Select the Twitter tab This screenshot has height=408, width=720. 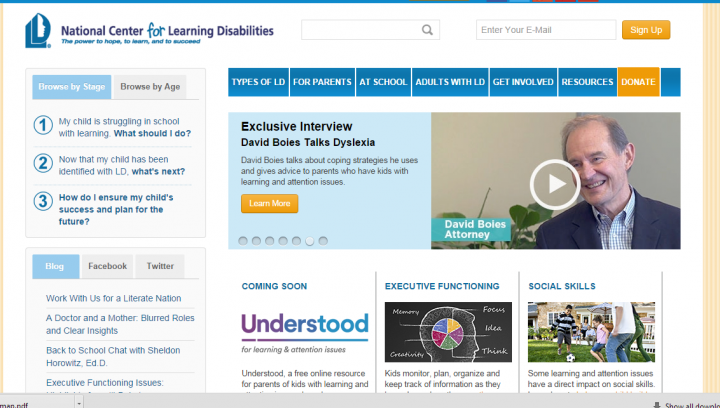coord(160,266)
